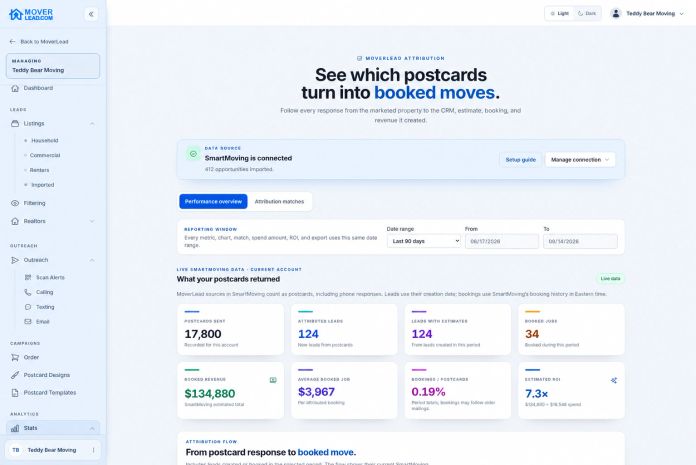Viewport: 696px width, 465px height.
Task: Open the Setup guide
Action: point(520,160)
